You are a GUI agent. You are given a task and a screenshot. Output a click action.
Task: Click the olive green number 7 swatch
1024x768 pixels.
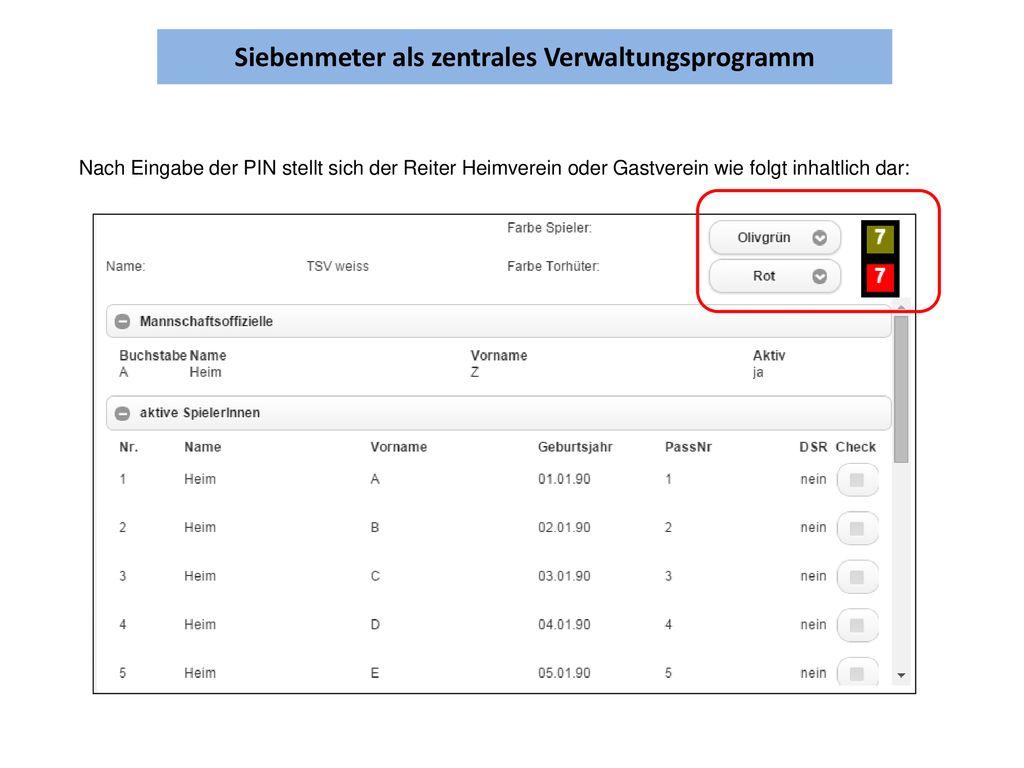tap(880, 238)
